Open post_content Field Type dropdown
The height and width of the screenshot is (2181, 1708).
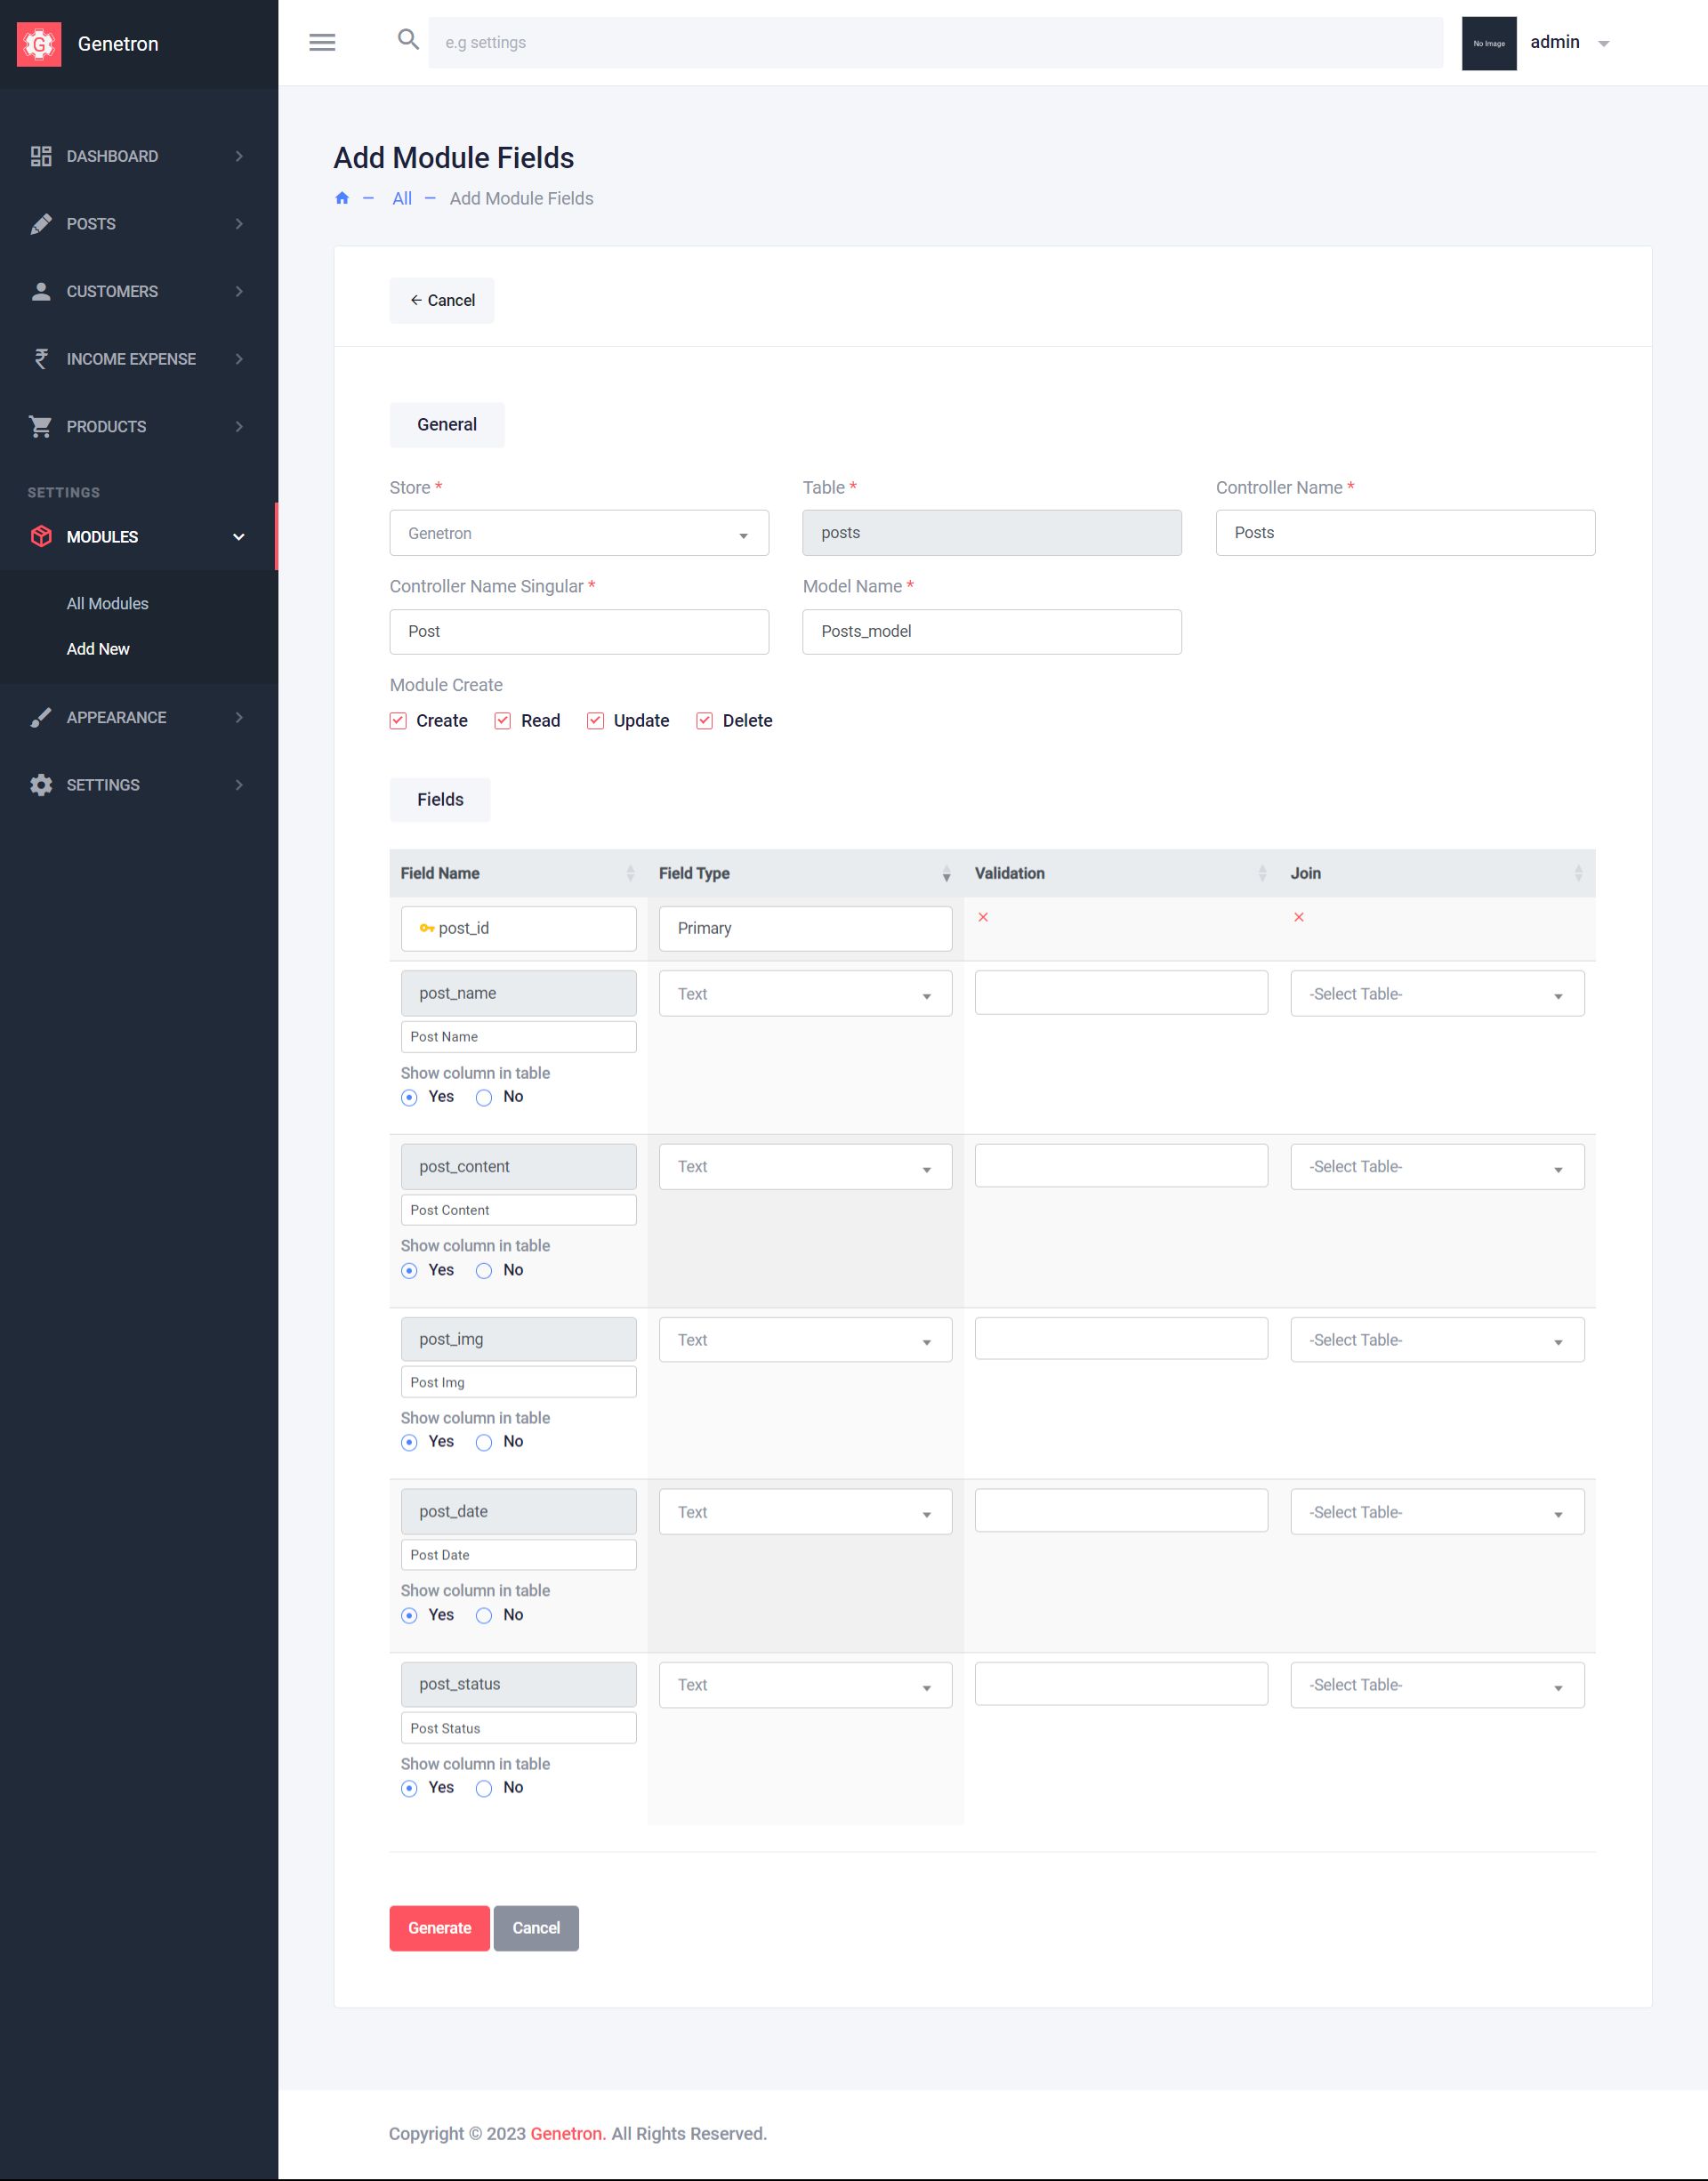tap(804, 1167)
